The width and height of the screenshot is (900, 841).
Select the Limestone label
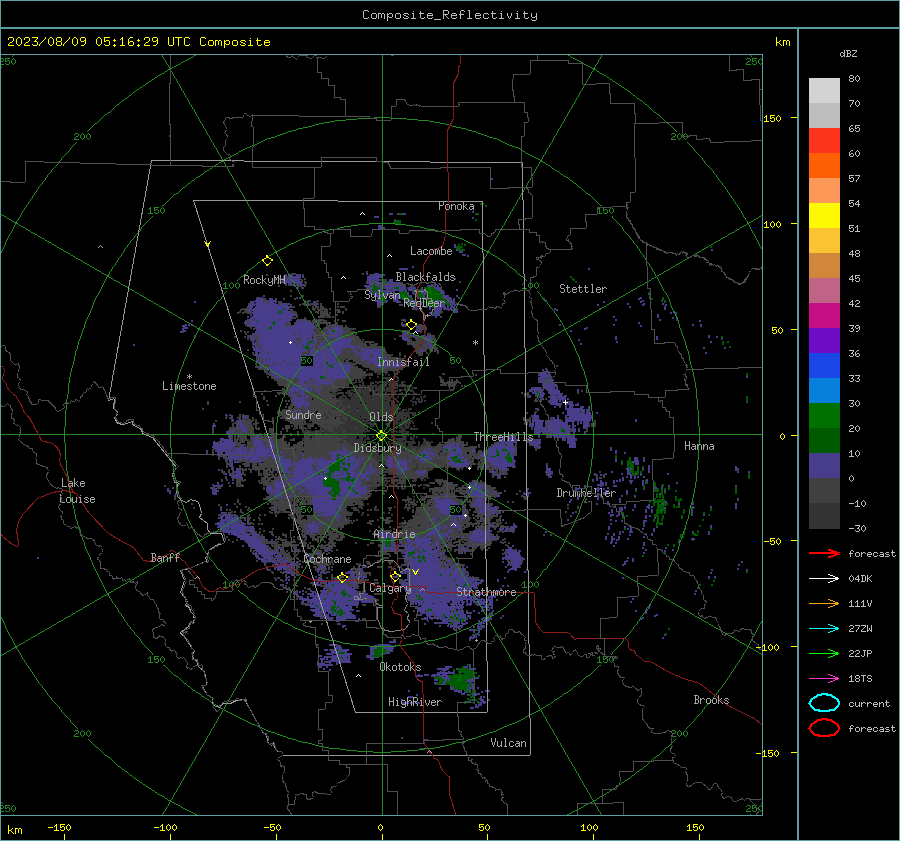point(189,386)
